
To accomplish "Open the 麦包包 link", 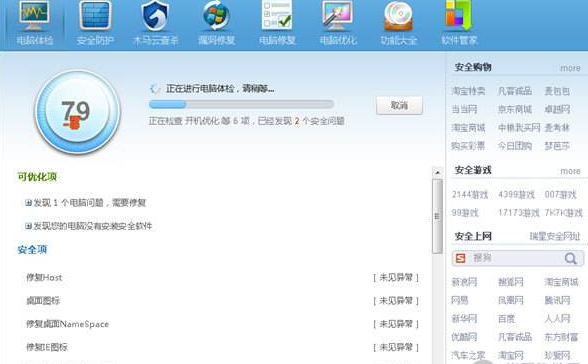I will [x=557, y=91].
